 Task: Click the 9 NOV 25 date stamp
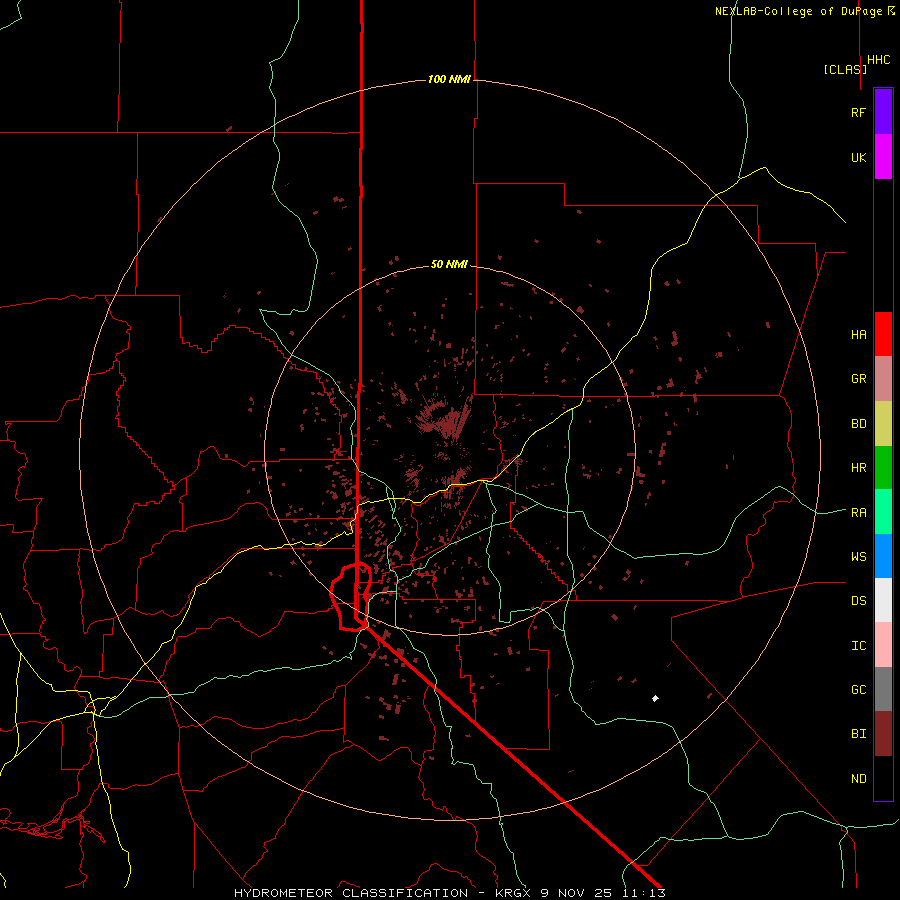coord(579,893)
